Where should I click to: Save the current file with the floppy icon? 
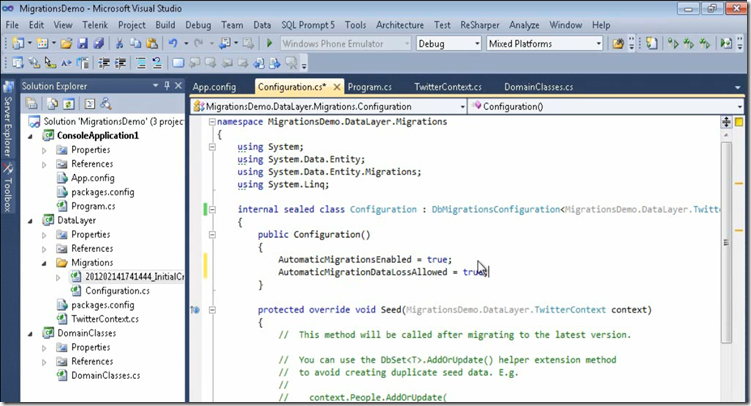83,44
